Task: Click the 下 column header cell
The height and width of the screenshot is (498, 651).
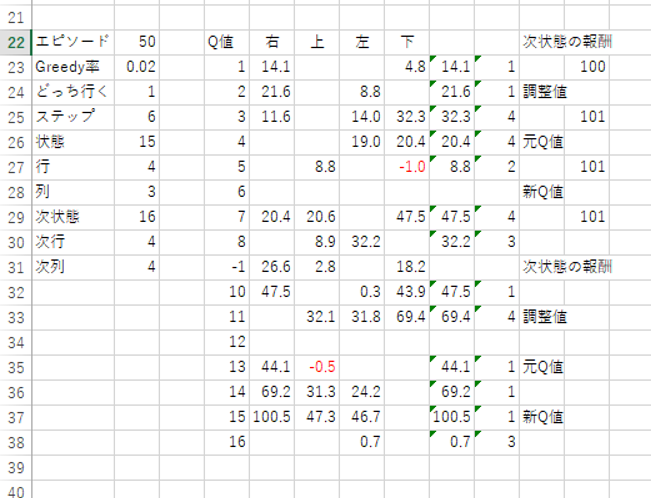Action: [407, 42]
